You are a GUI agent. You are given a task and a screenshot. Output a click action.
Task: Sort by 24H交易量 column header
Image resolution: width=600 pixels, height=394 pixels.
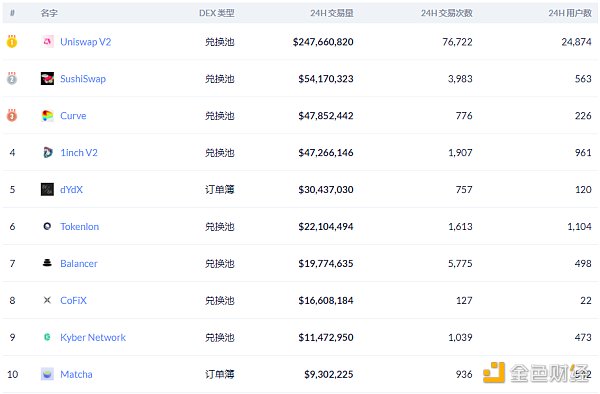(x=332, y=13)
